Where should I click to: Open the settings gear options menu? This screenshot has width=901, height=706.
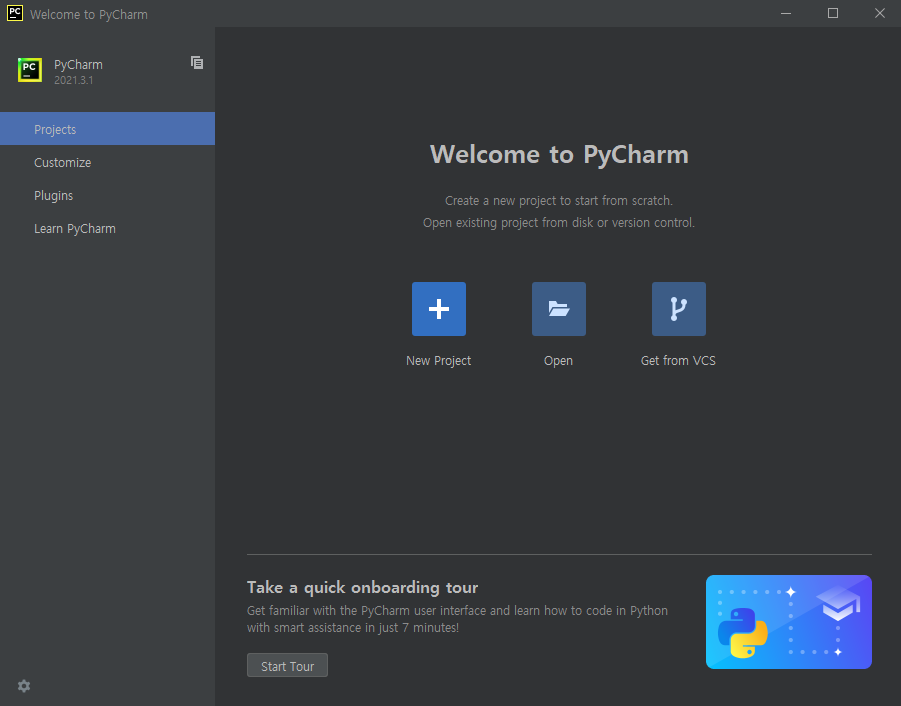[24, 685]
